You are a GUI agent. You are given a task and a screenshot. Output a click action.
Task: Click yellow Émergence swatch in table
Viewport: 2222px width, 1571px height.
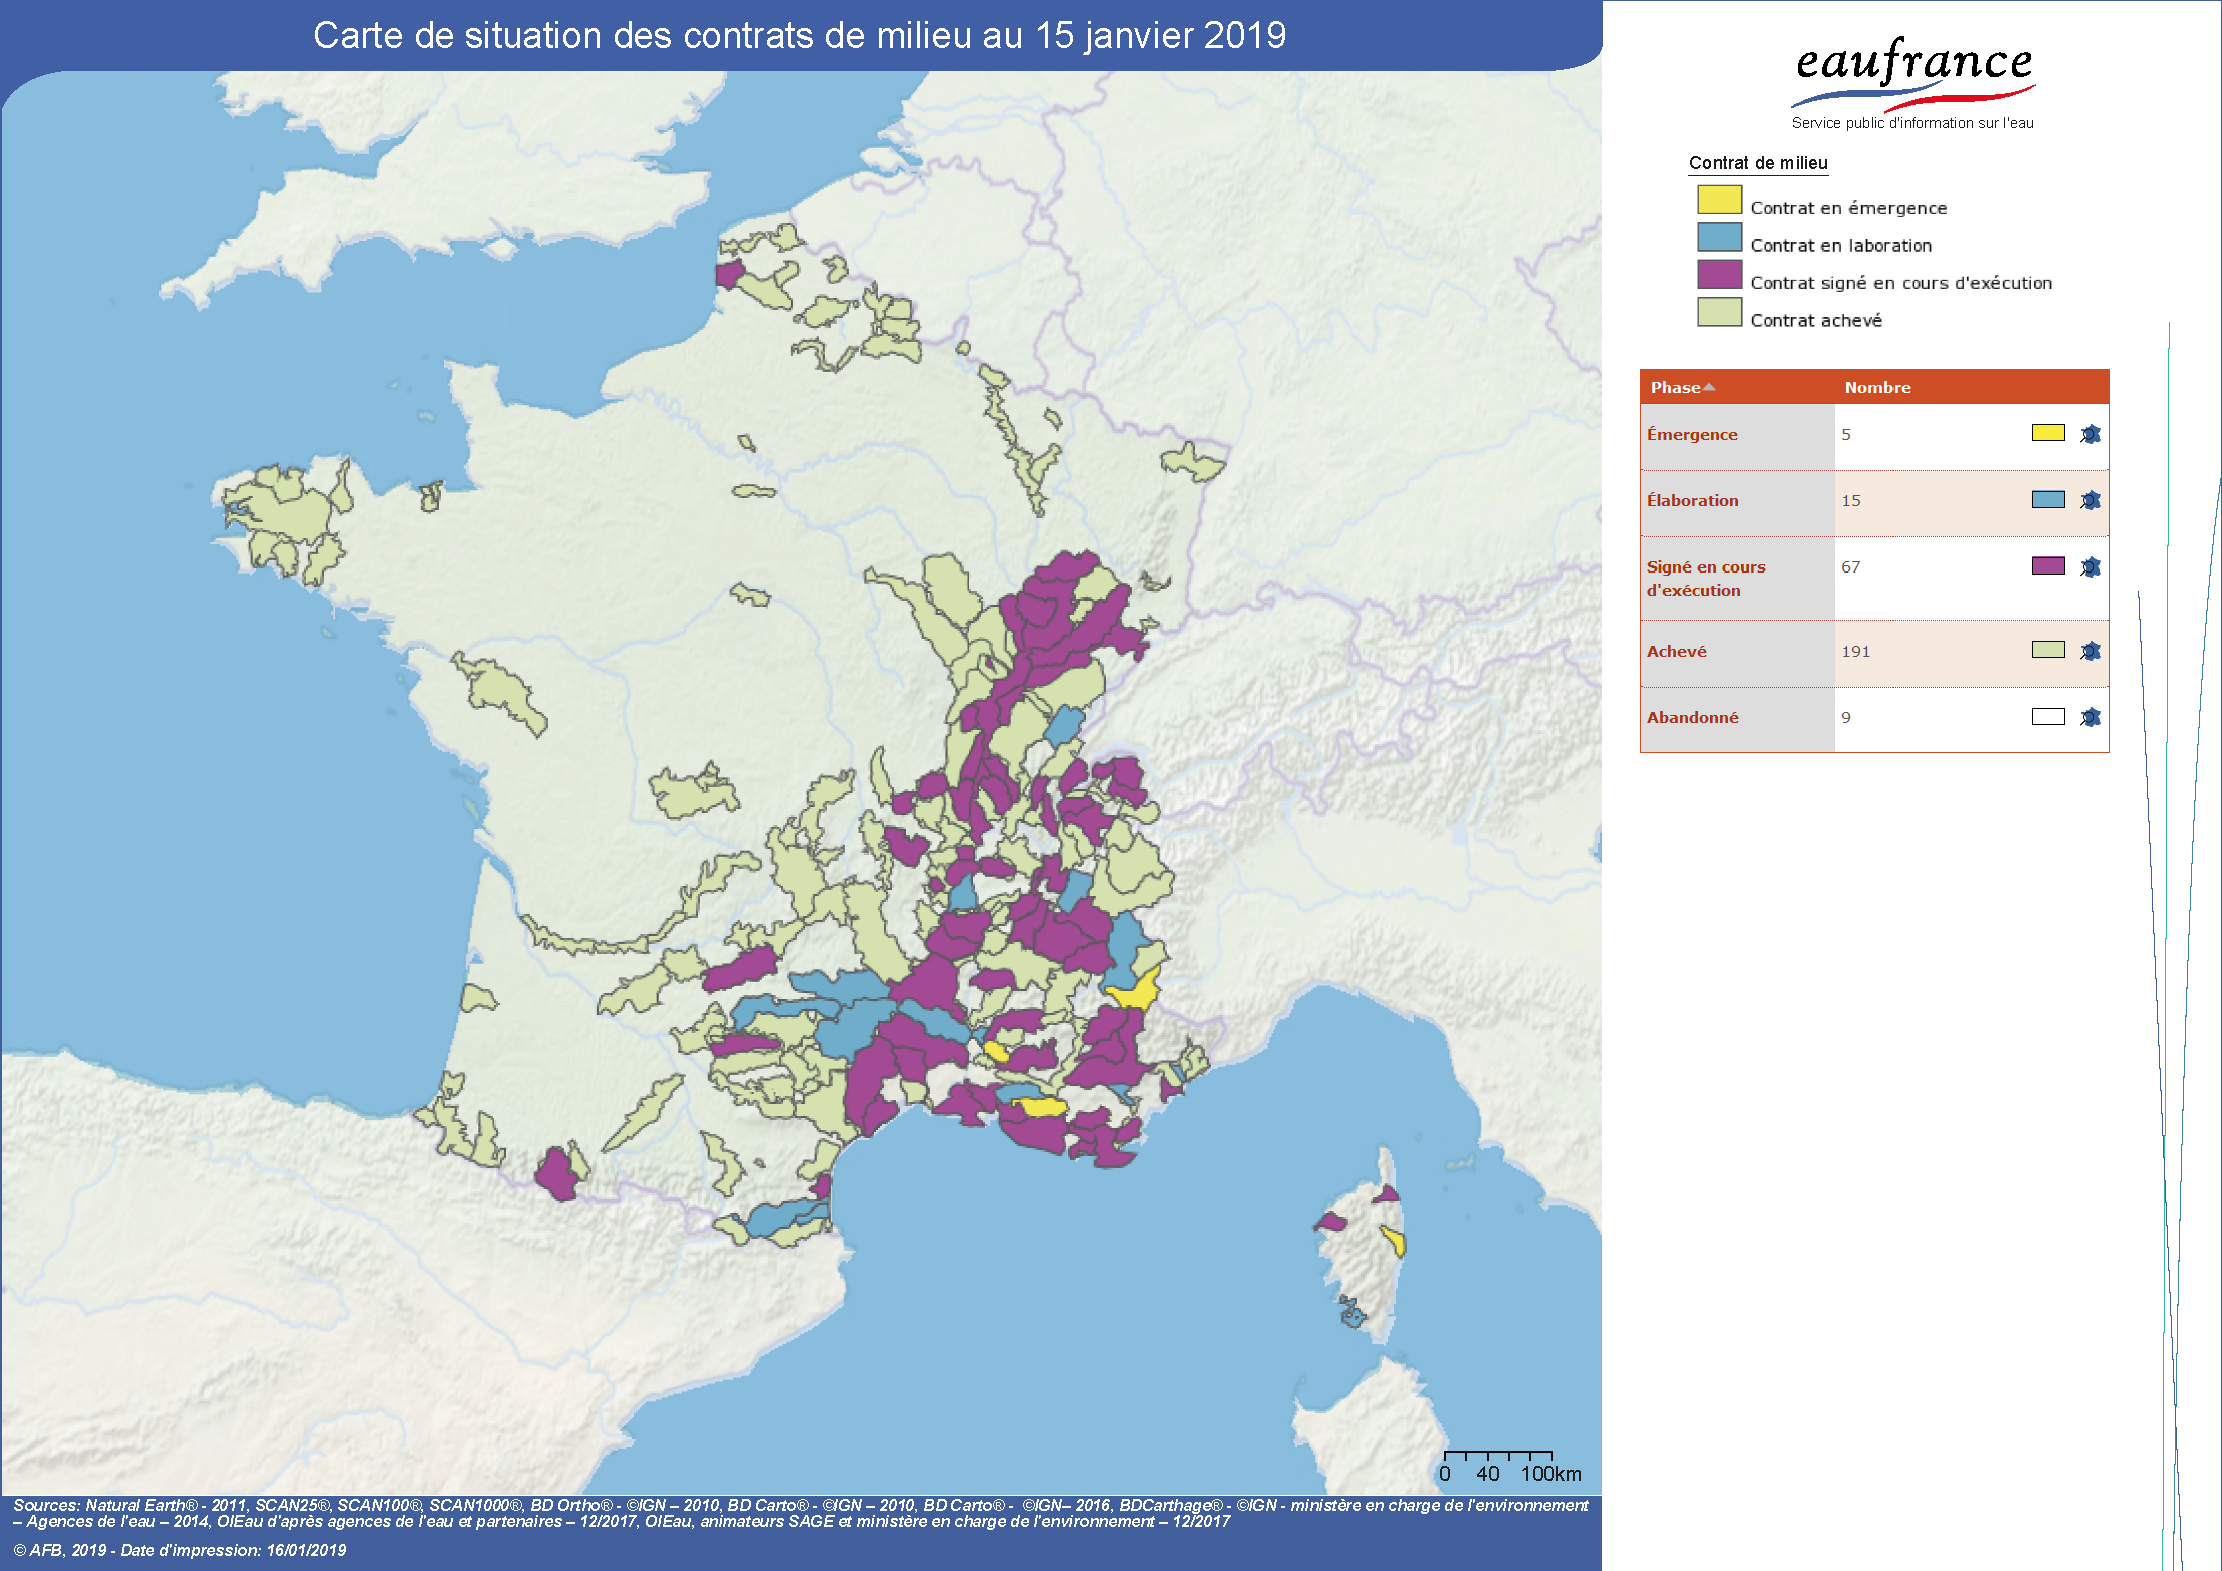click(2048, 433)
